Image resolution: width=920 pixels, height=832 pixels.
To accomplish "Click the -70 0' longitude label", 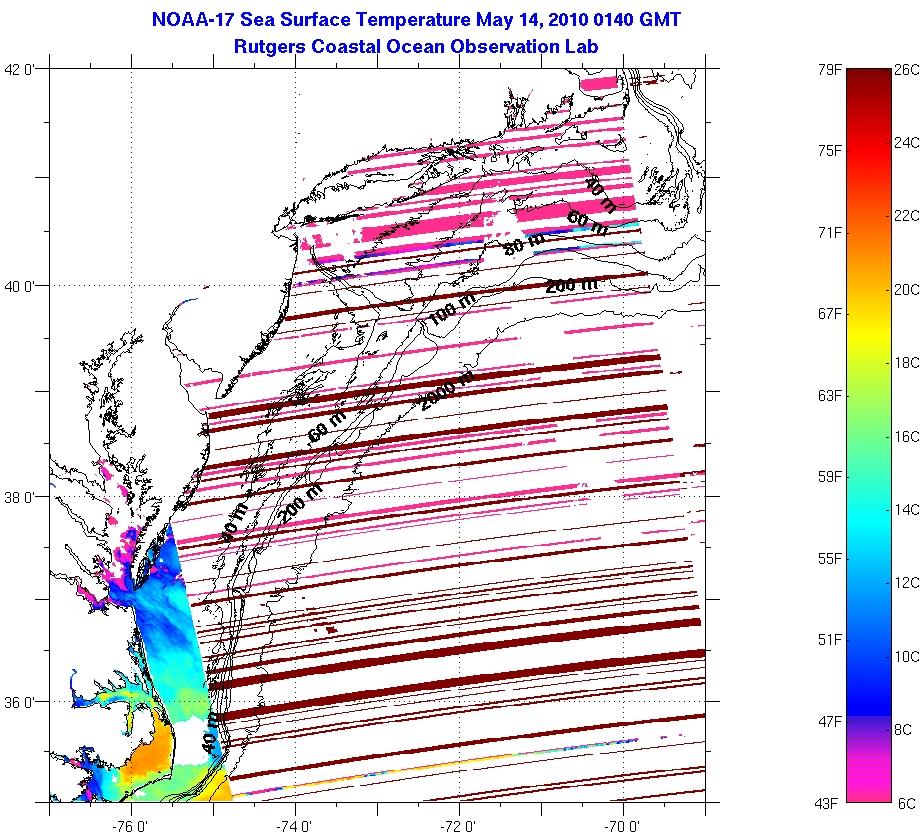I will pos(623,826).
